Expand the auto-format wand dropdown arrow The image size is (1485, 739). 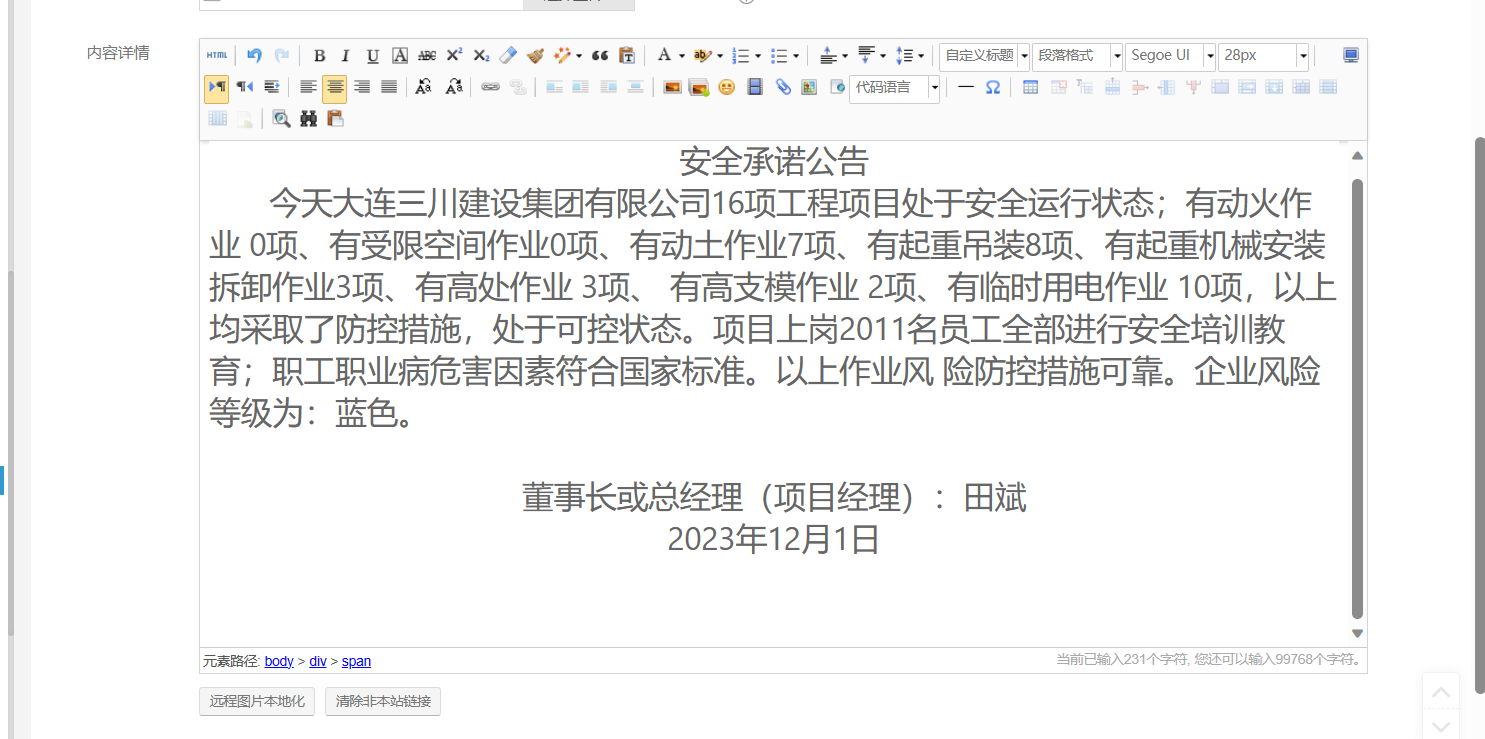[x=578, y=56]
